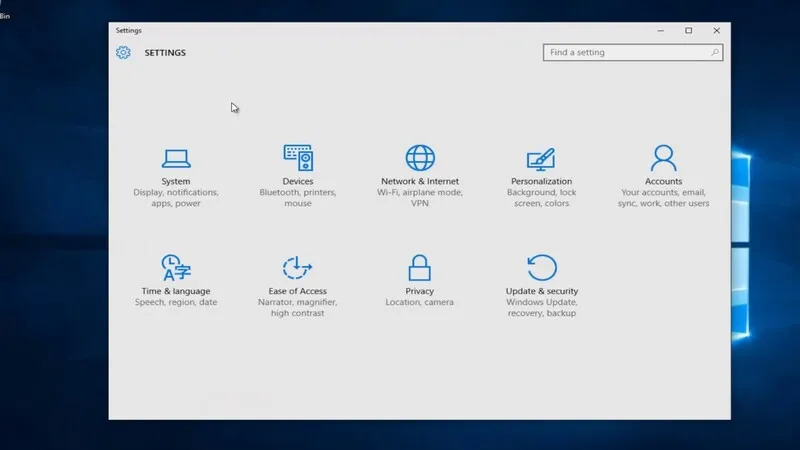
Task: Click the Privacy label text
Action: tap(419, 291)
